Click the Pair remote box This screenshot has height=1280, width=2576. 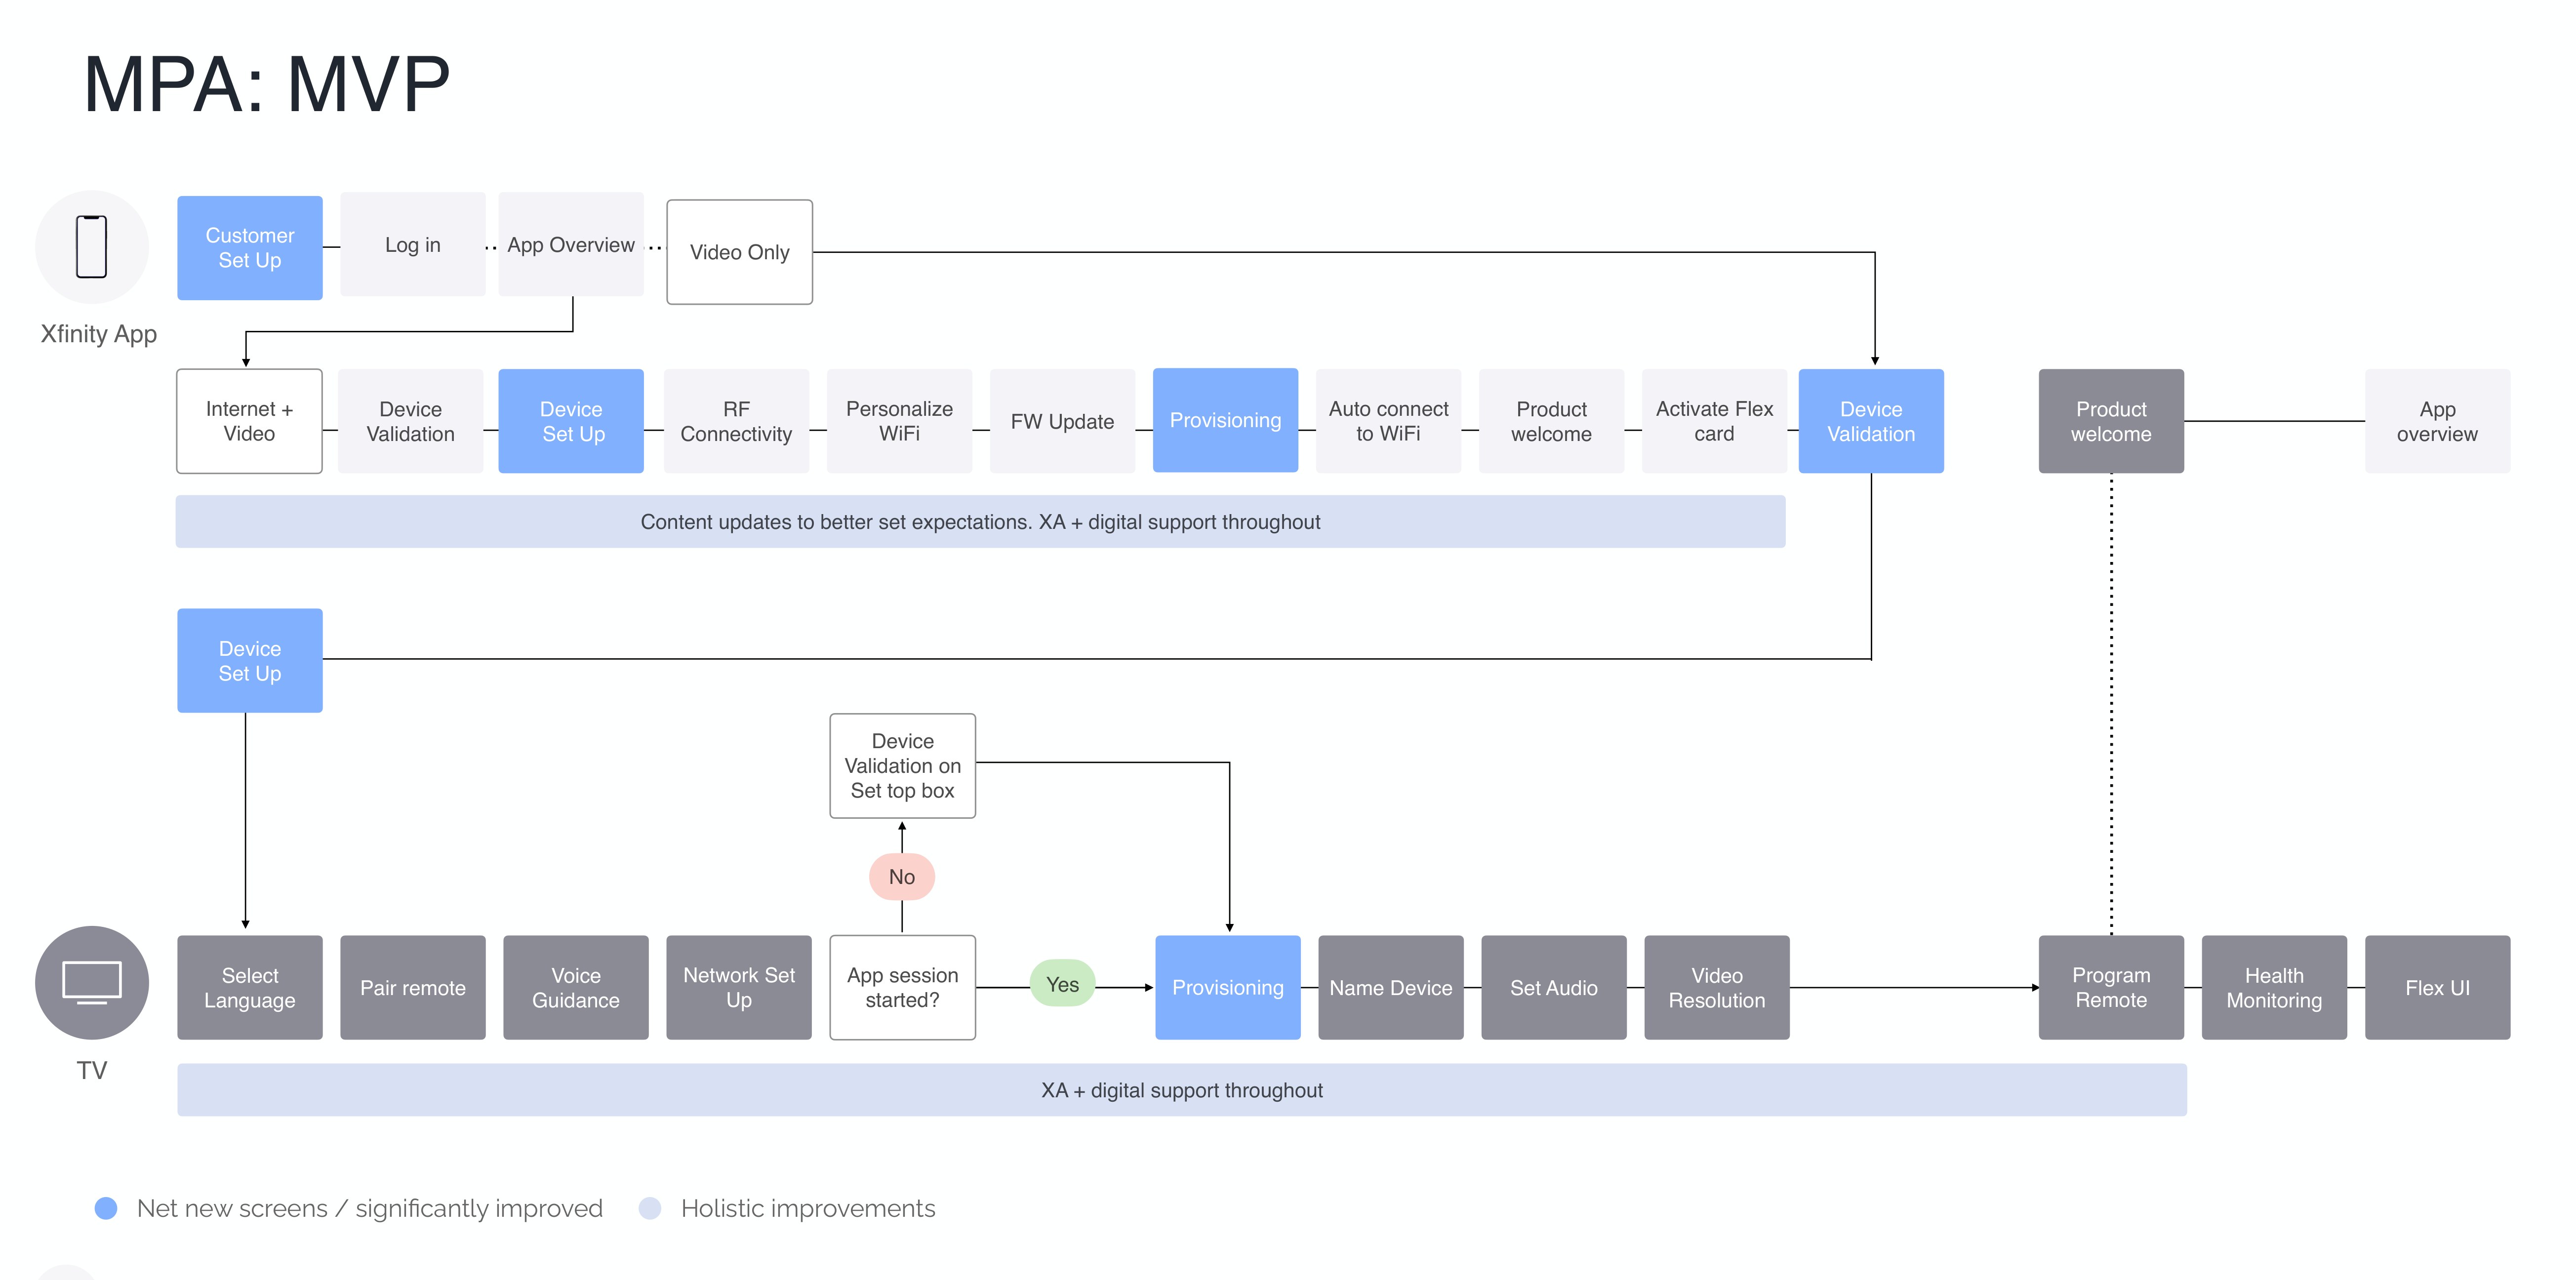(413, 987)
